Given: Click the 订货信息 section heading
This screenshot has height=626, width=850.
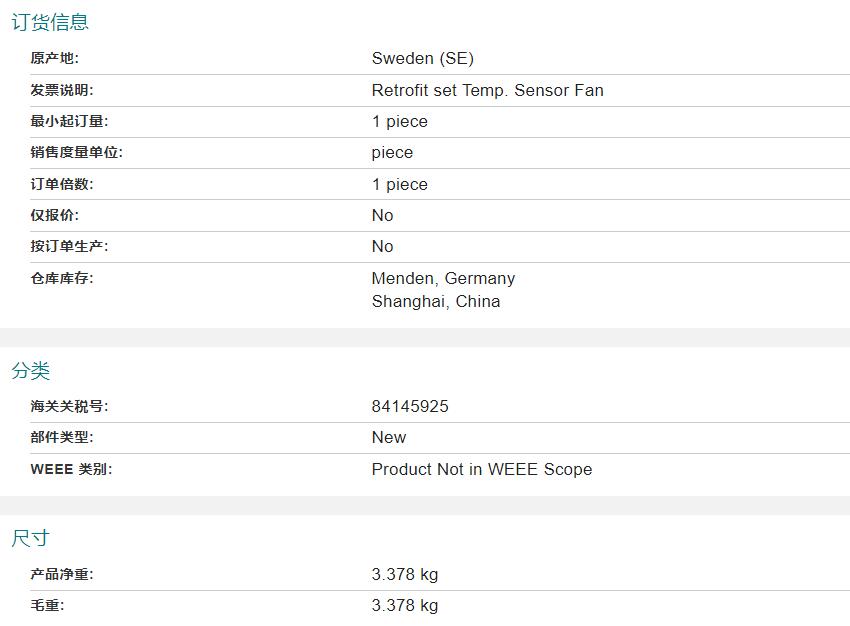Looking at the screenshot, I should coord(50,22).
